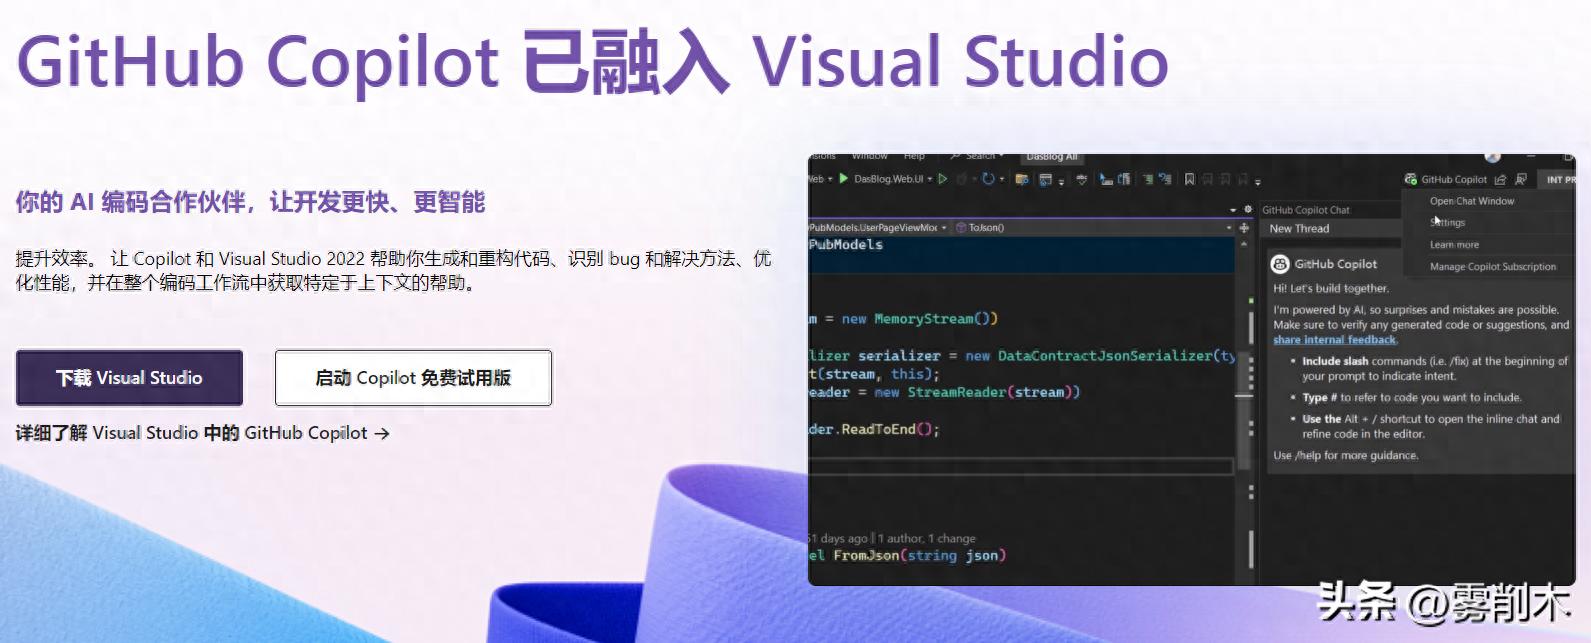The width and height of the screenshot is (1591, 643).
Task: Click the 下载 Visual Studio button
Action: point(129,378)
